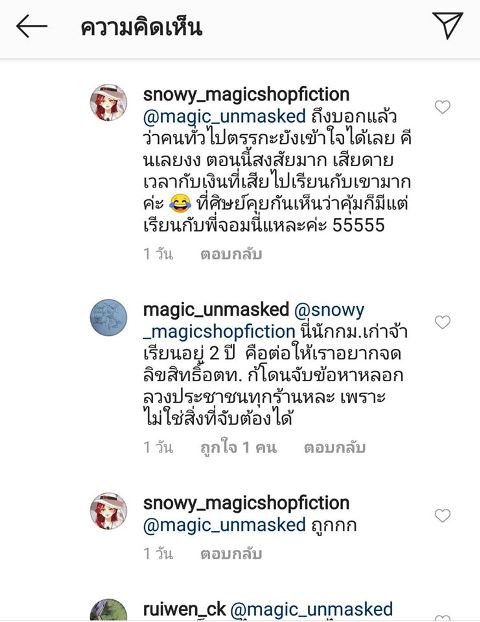Tap ตอบกลับ under the first comment
This screenshot has width=480, height=622.
pyautogui.click(x=231, y=254)
